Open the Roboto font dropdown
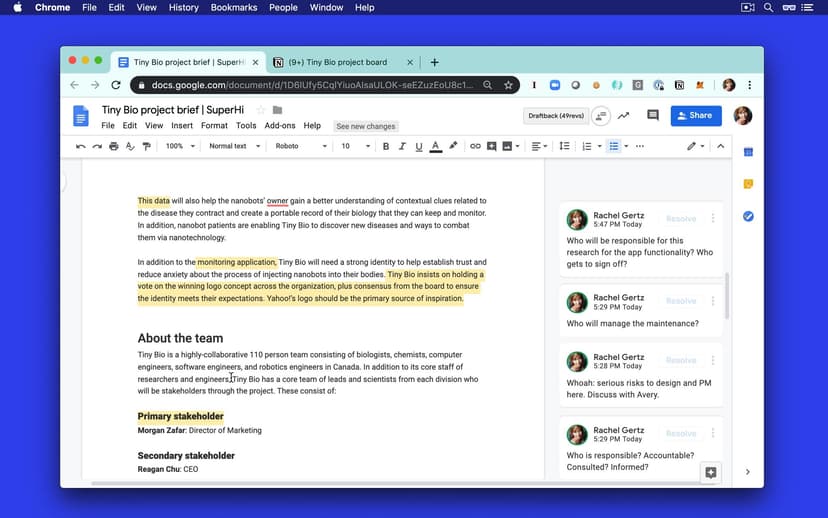 pos(300,146)
